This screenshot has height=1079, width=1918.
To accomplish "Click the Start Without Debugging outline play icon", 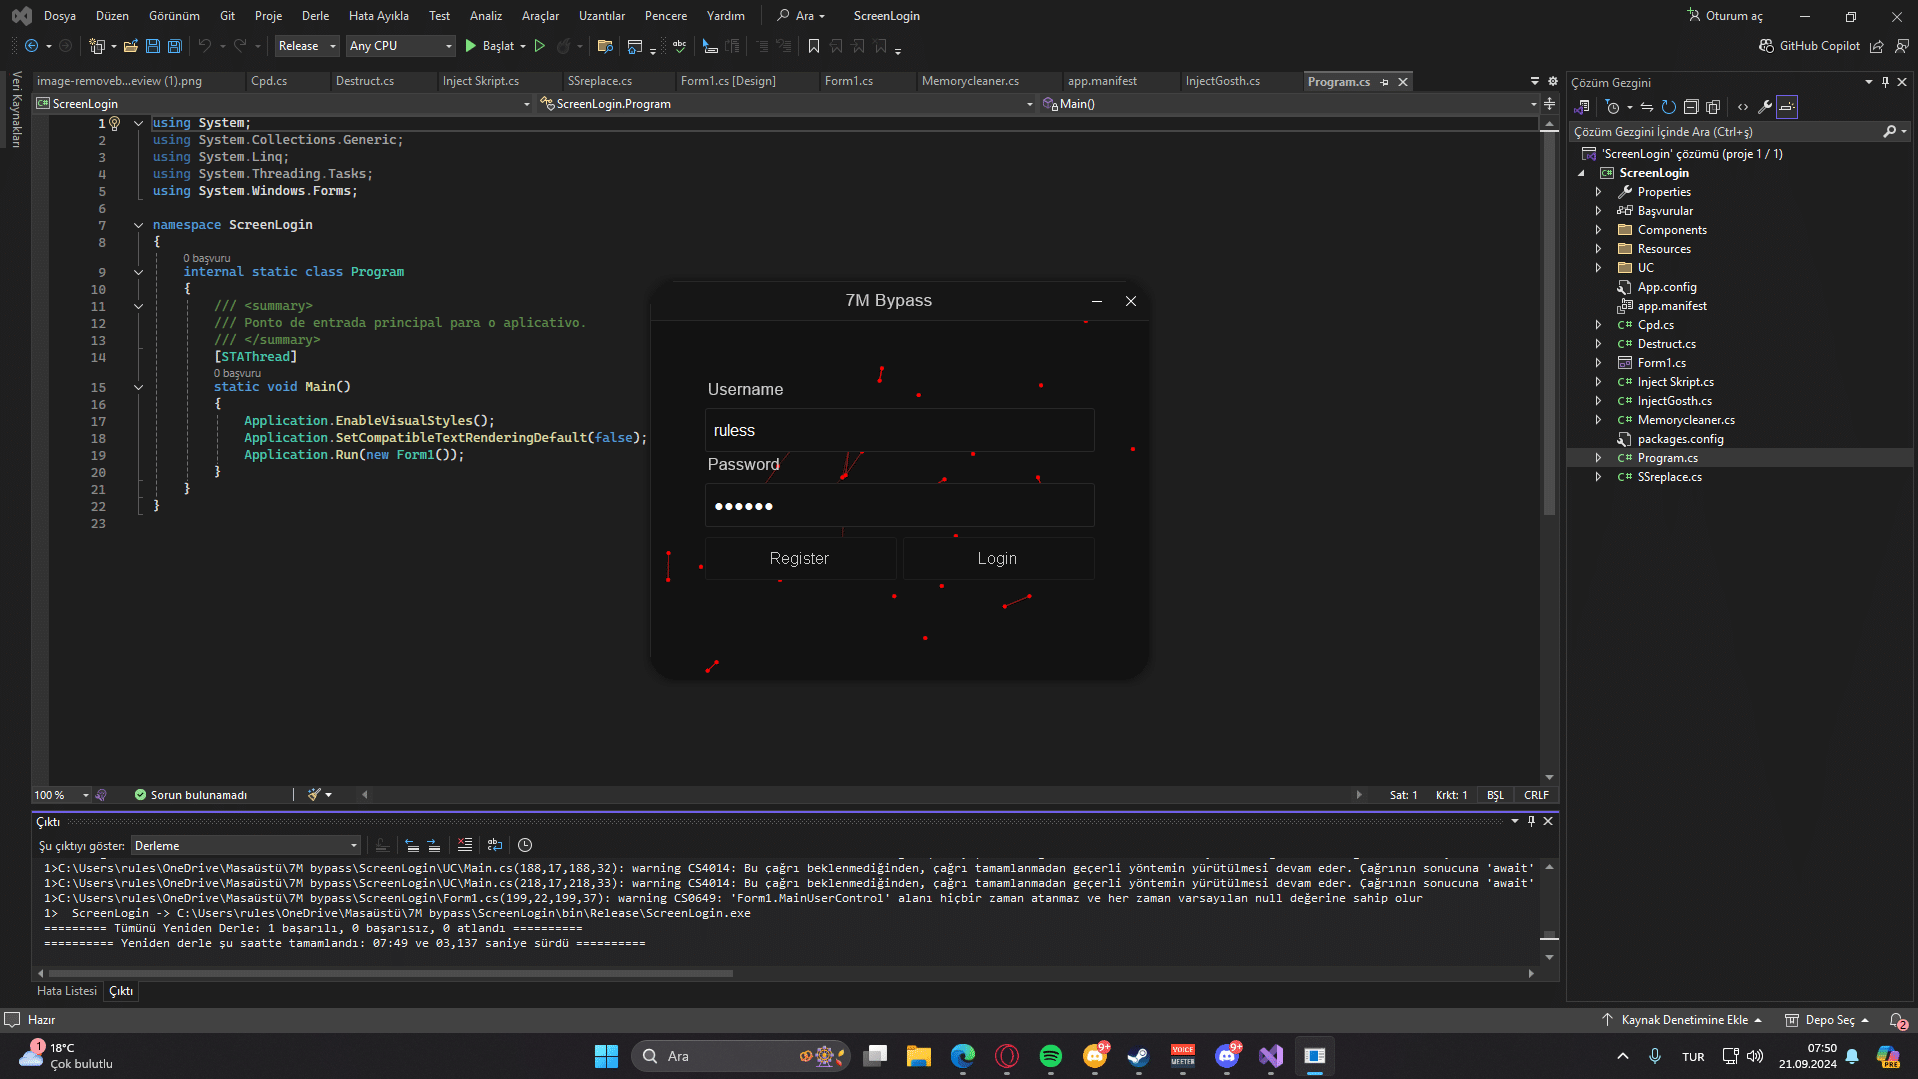I will point(540,46).
